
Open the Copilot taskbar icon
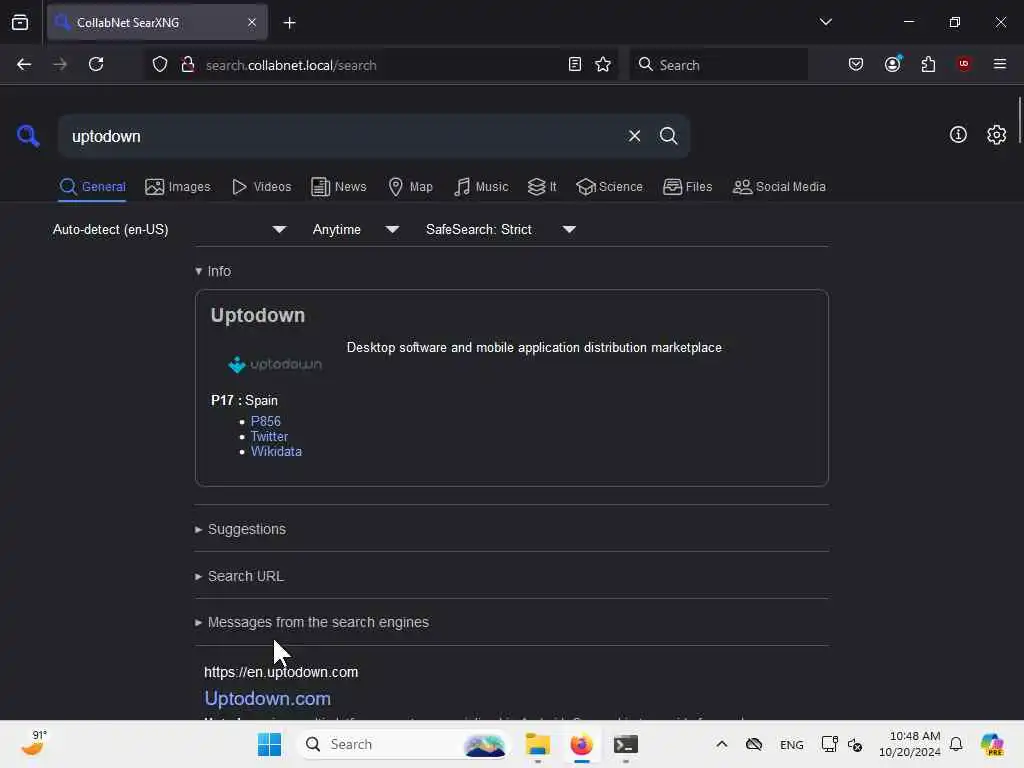point(992,744)
